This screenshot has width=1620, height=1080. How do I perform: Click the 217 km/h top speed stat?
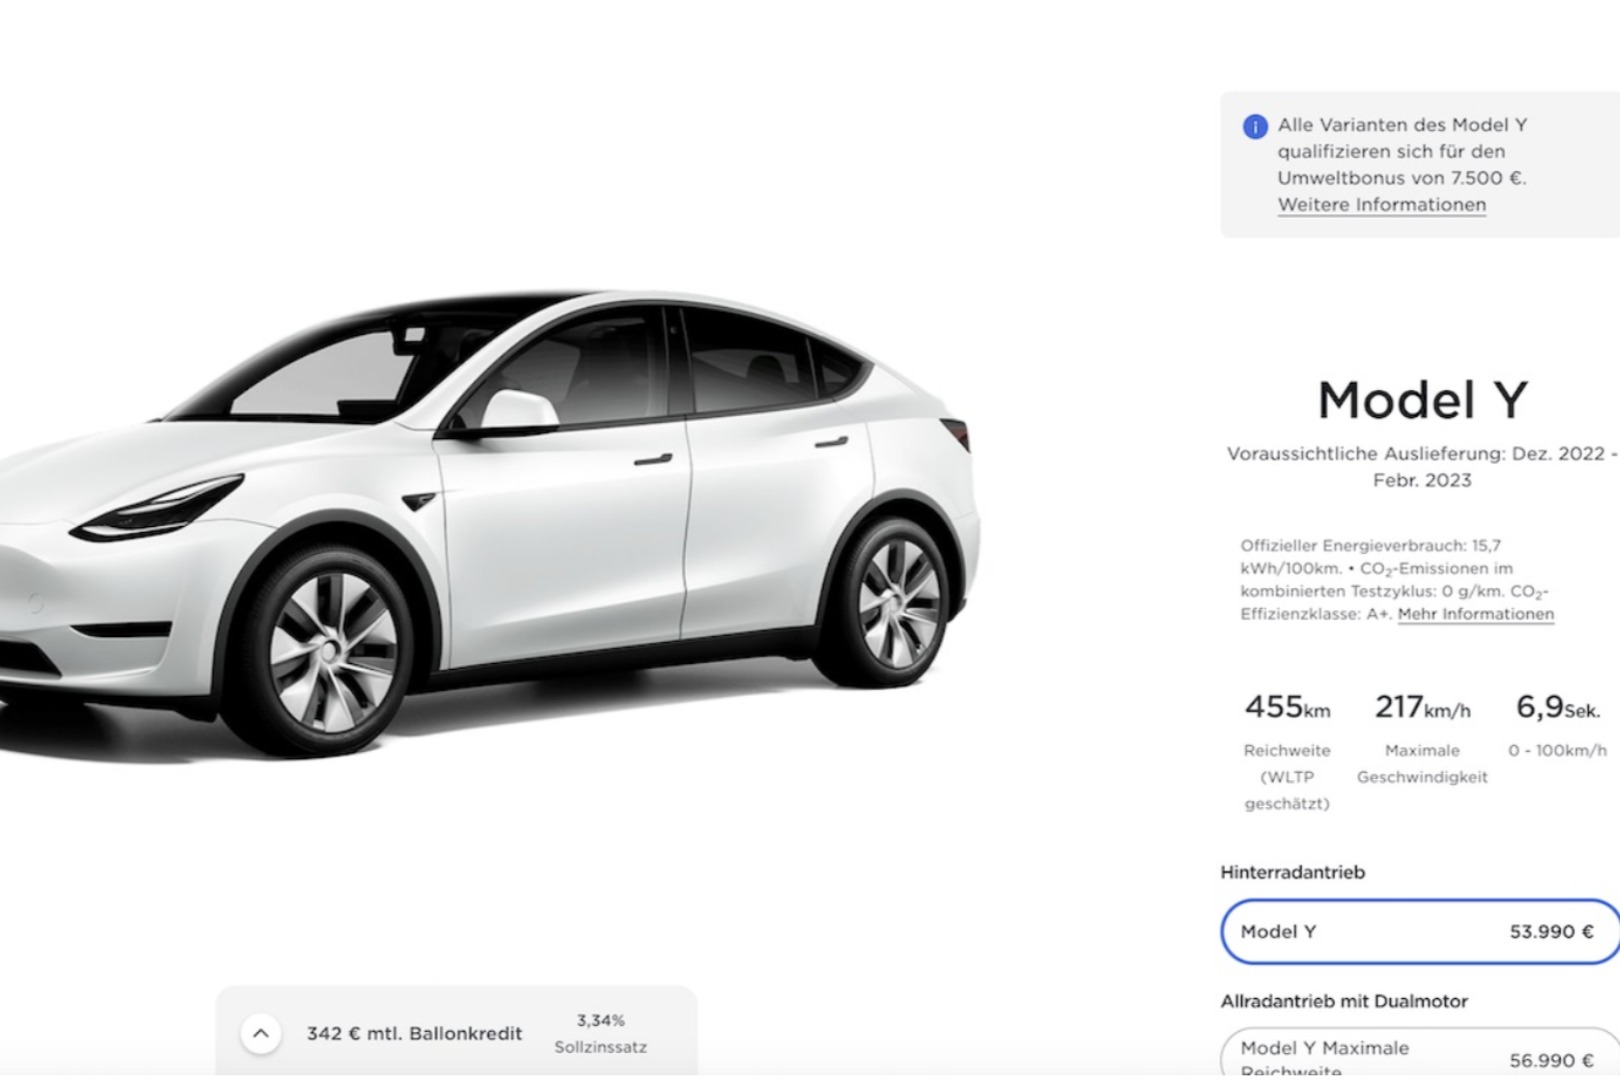pyautogui.click(x=1421, y=708)
